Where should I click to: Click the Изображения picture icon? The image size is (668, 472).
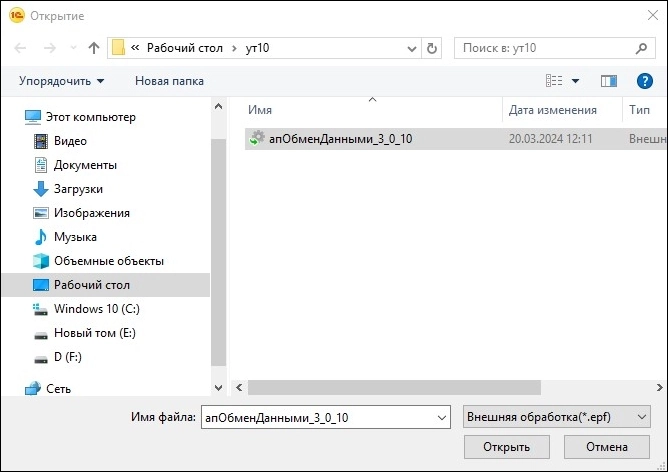(41, 213)
